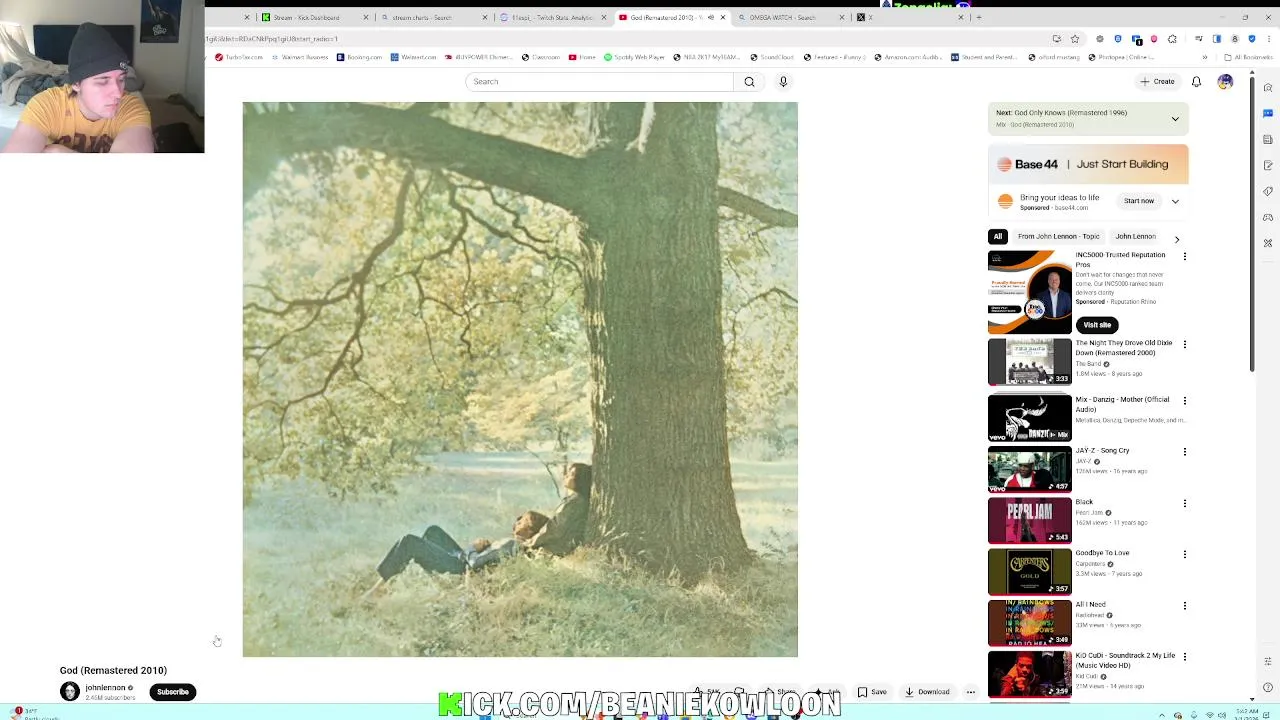Open options for The Night They Drove Old Dixie Down
This screenshot has width=1280, height=720.
click(1185, 344)
